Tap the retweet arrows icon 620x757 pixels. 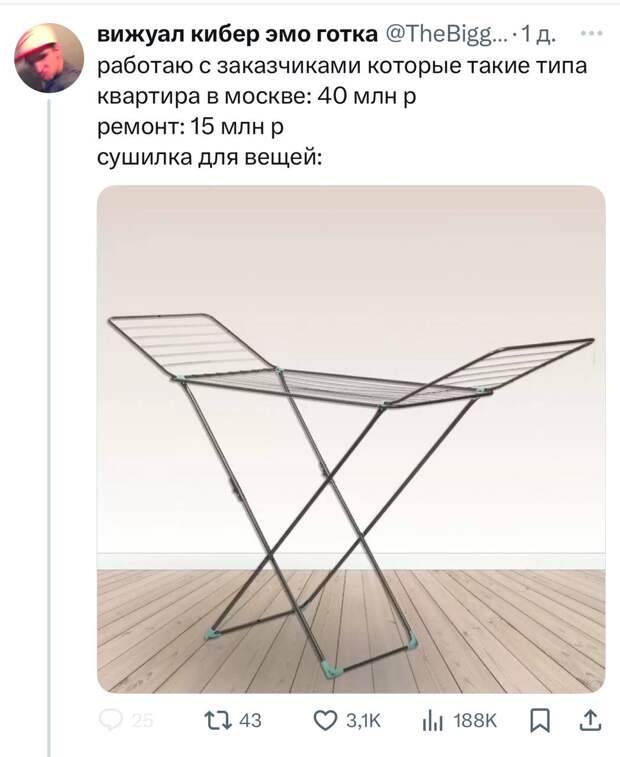coord(218,720)
